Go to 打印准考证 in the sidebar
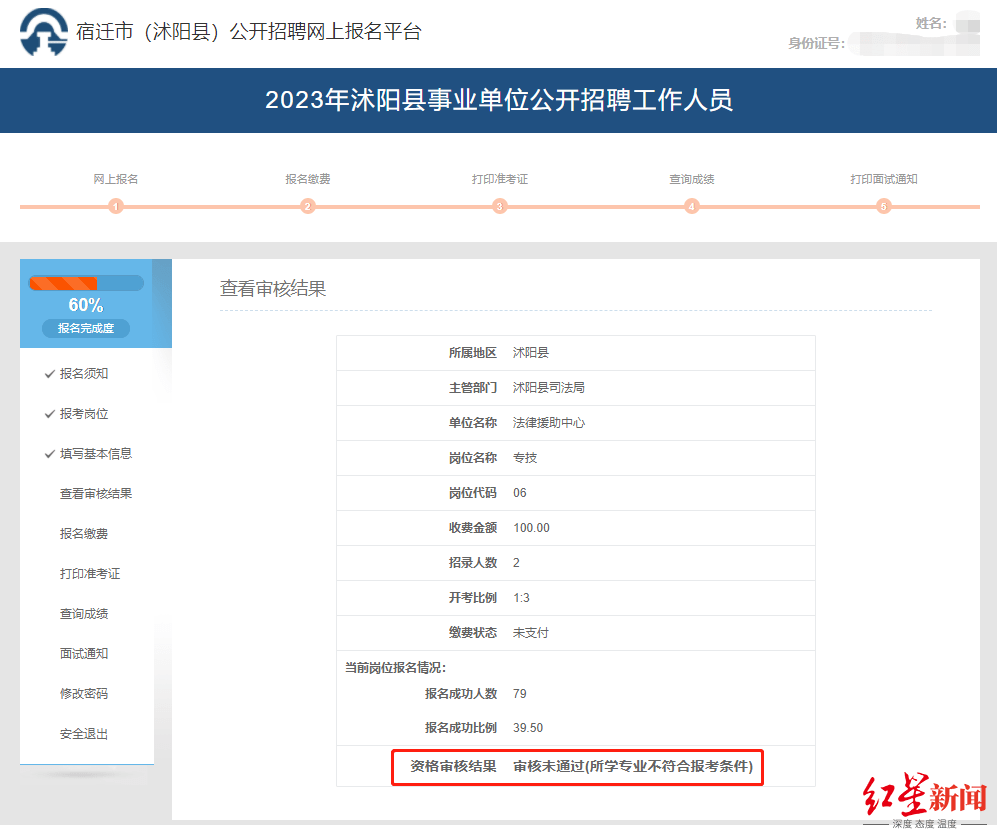This screenshot has height=840, width=997. point(90,574)
